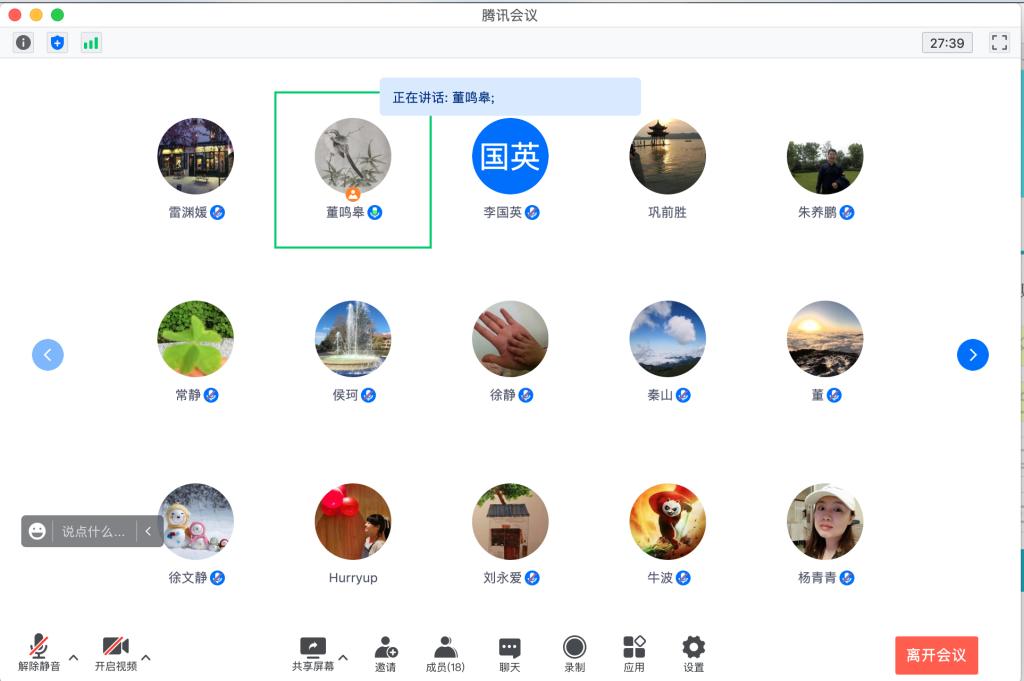
Task: Open the Invite (邀请) icon
Action: [x=385, y=653]
